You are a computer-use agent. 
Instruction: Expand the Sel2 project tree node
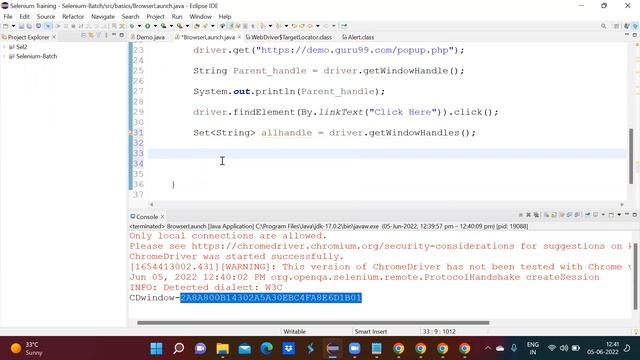click(x=4, y=47)
